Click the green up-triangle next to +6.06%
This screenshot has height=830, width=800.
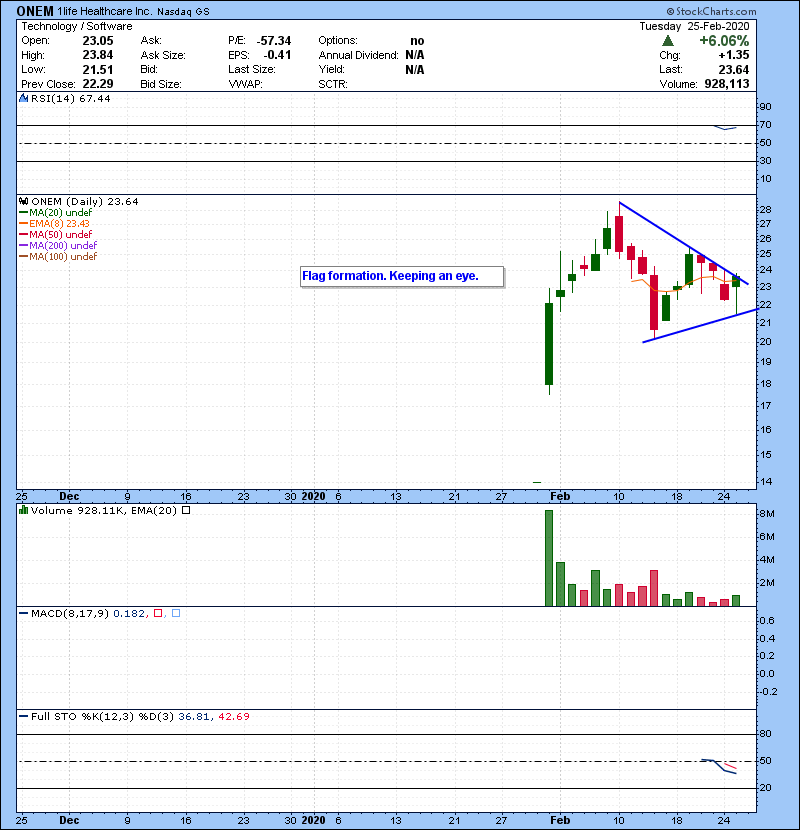(x=668, y=41)
